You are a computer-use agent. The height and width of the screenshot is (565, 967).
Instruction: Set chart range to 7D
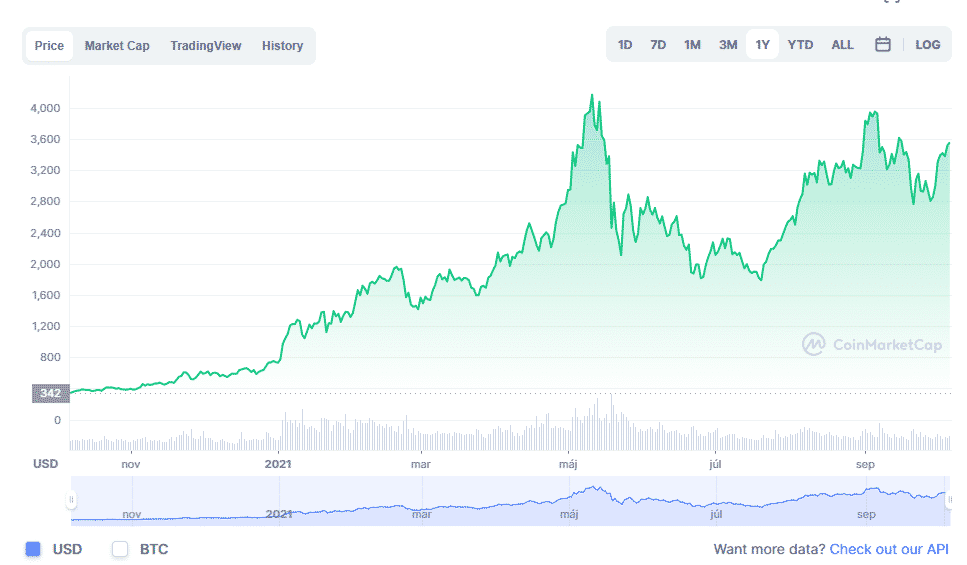[x=658, y=45]
